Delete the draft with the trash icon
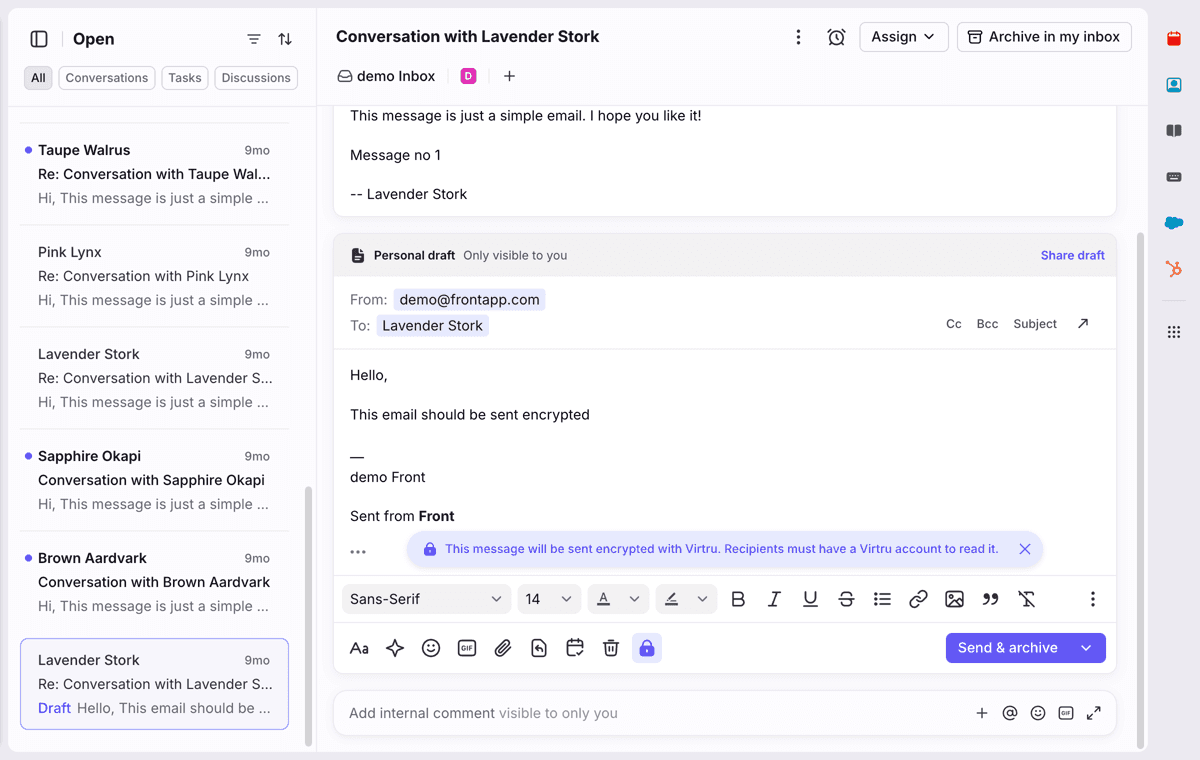 click(x=611, y=648)
